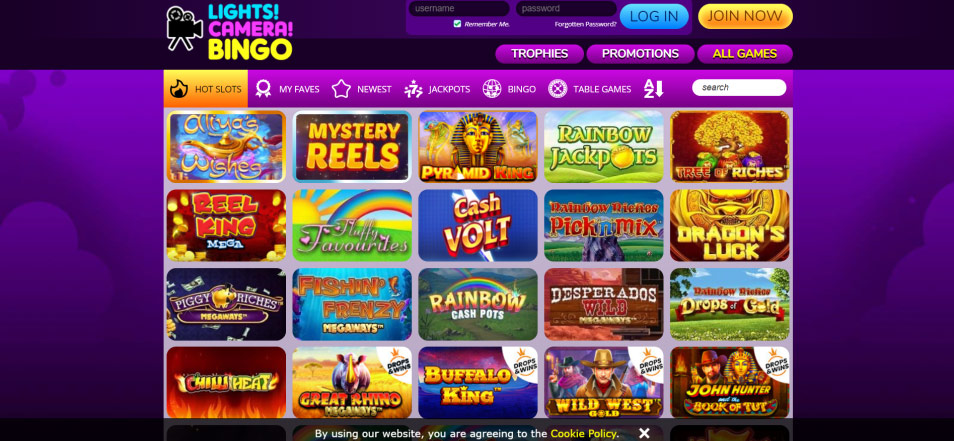Toggle the Remember Me checkbox
This screenshot has width=954, height=441.
[458, 24]
